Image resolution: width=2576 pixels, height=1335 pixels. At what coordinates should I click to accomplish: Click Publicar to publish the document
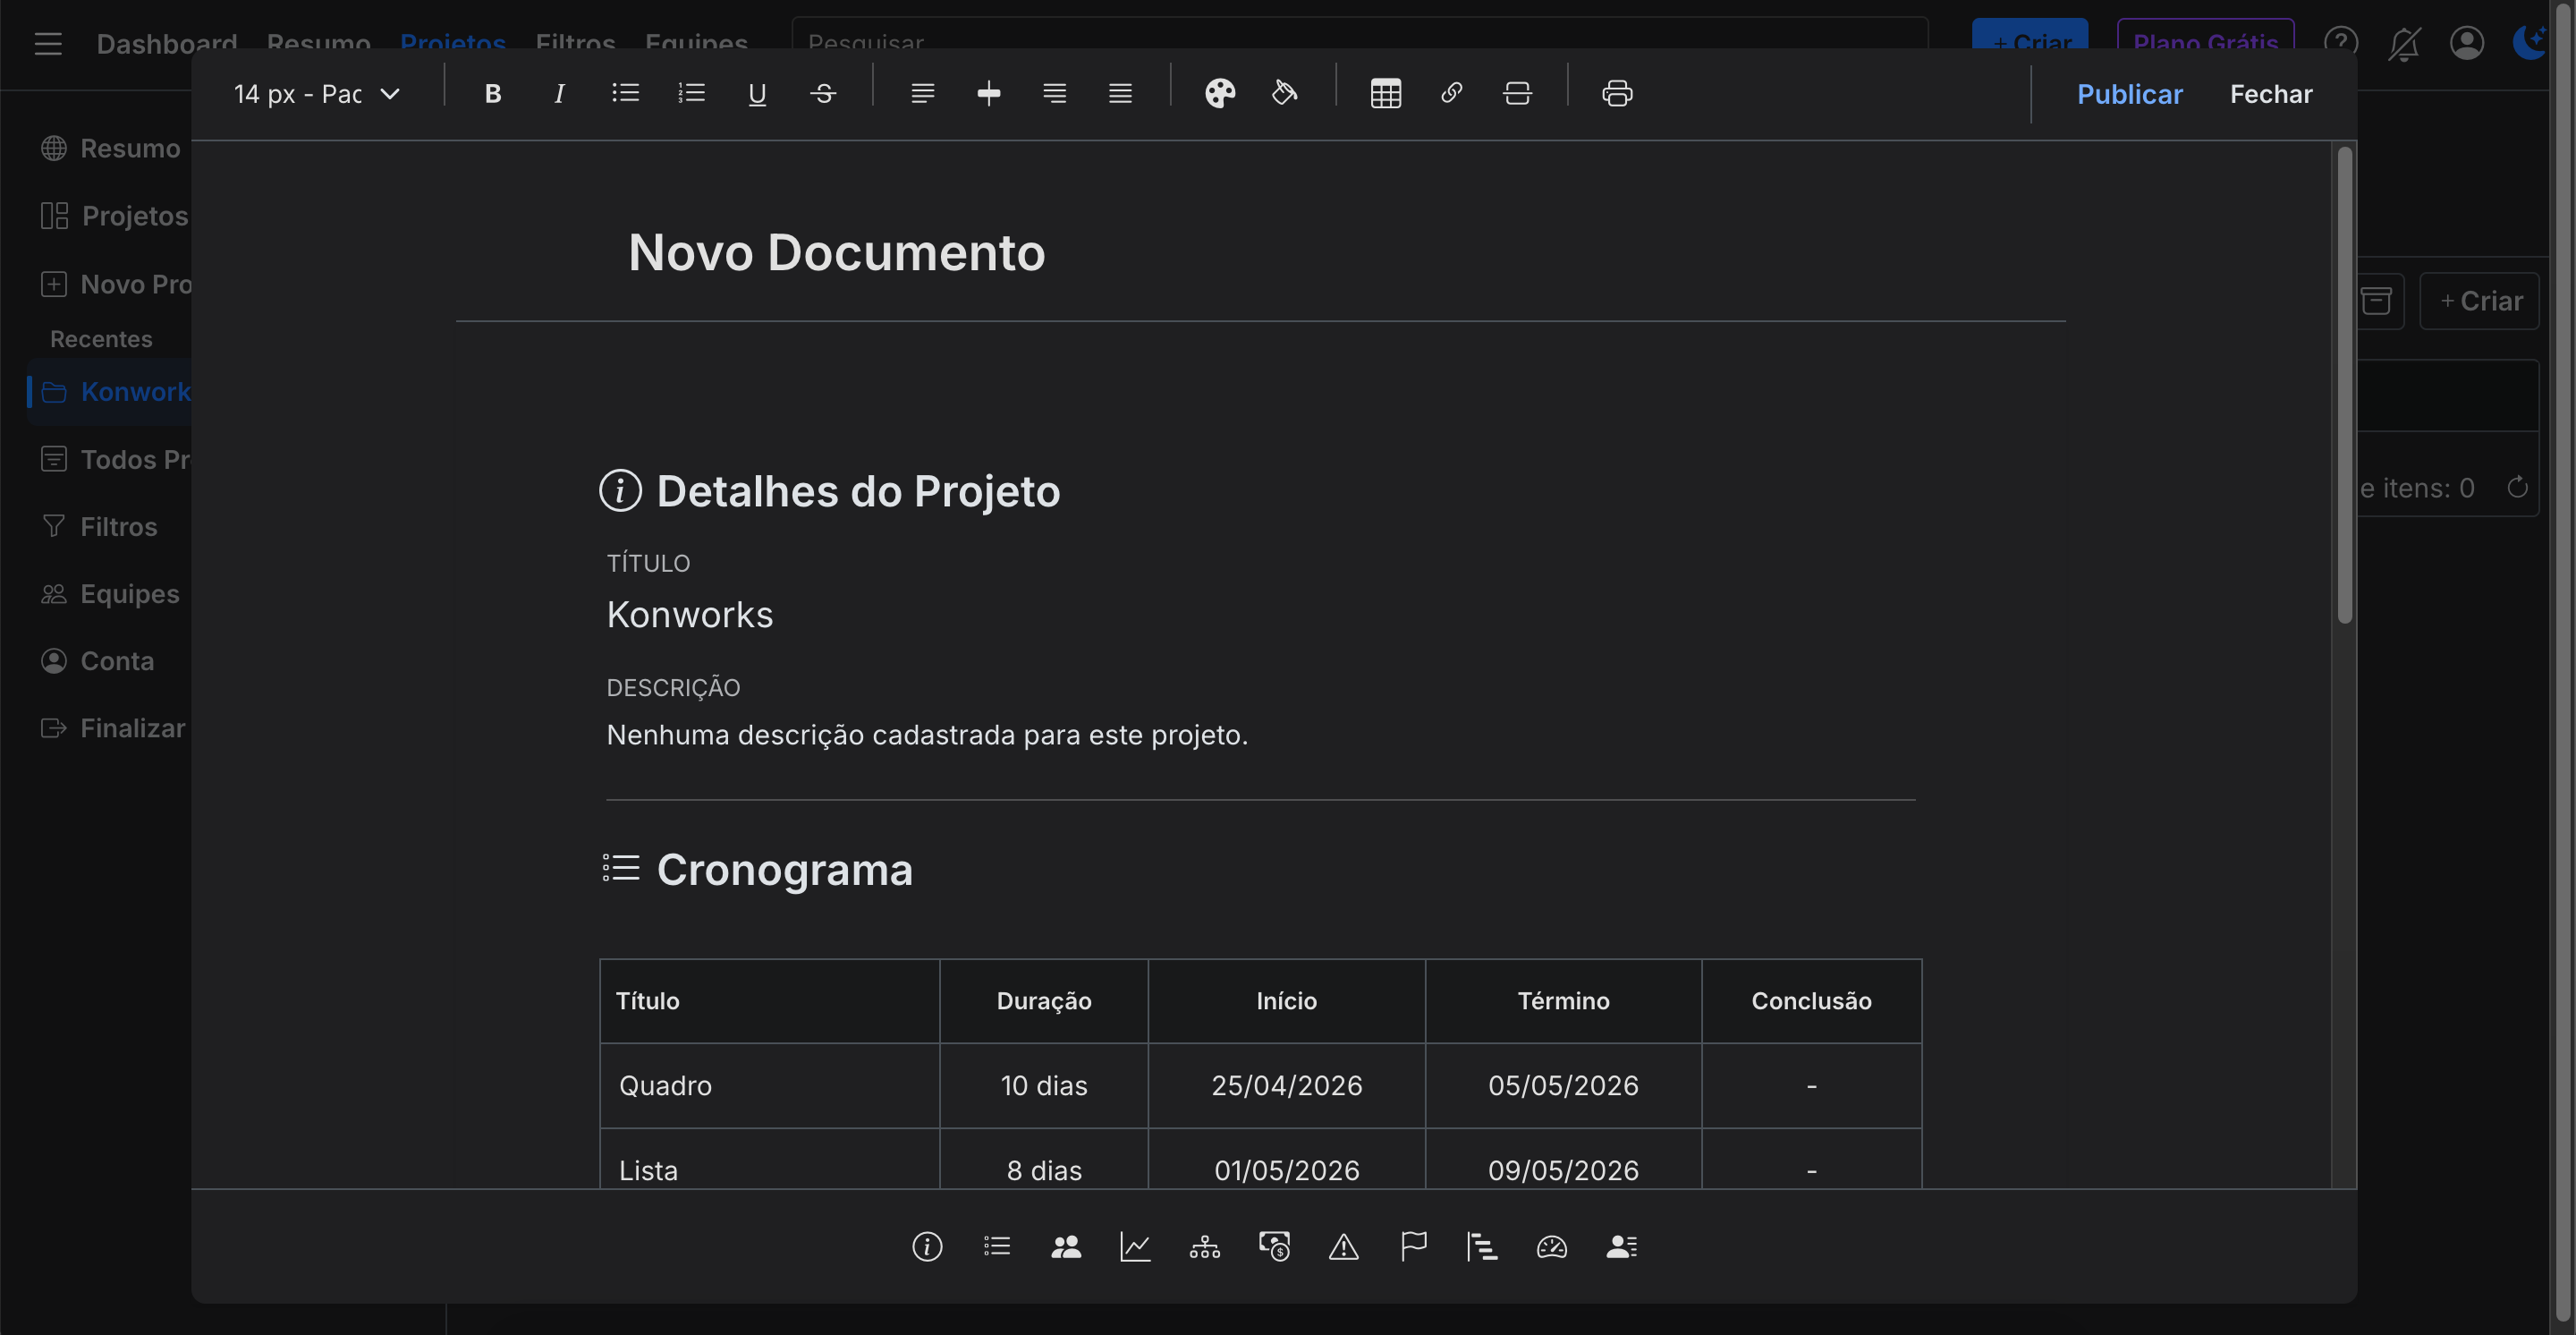point(2129,94)
